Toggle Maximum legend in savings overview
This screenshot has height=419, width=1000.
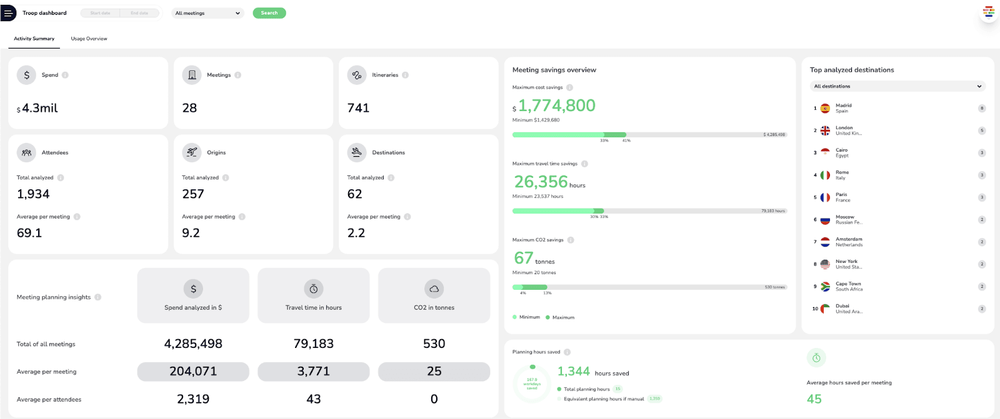pyautogui.click(x=562, y=317)
